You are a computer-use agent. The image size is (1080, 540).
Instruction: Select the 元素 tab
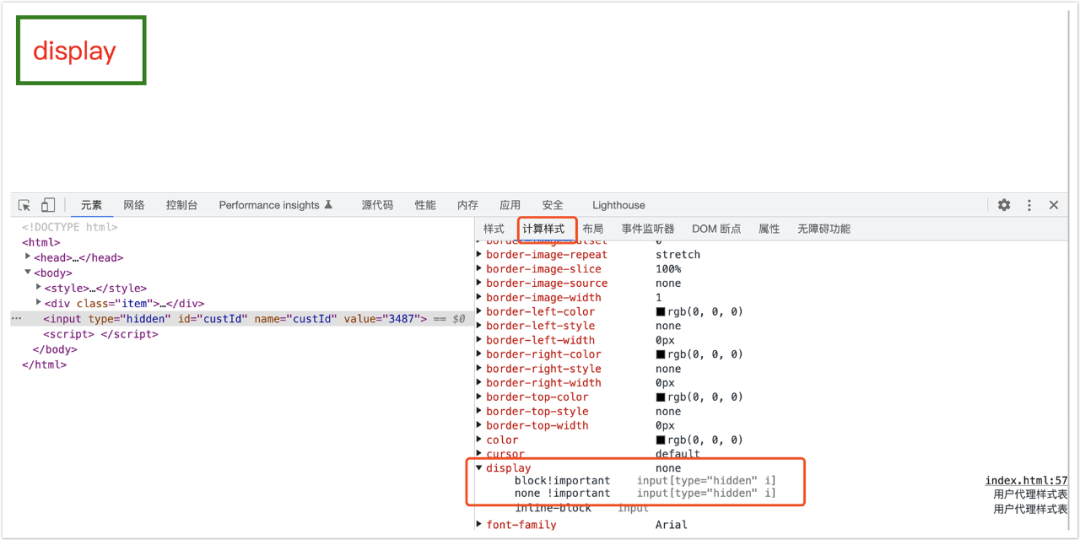(x=92, y=205)
